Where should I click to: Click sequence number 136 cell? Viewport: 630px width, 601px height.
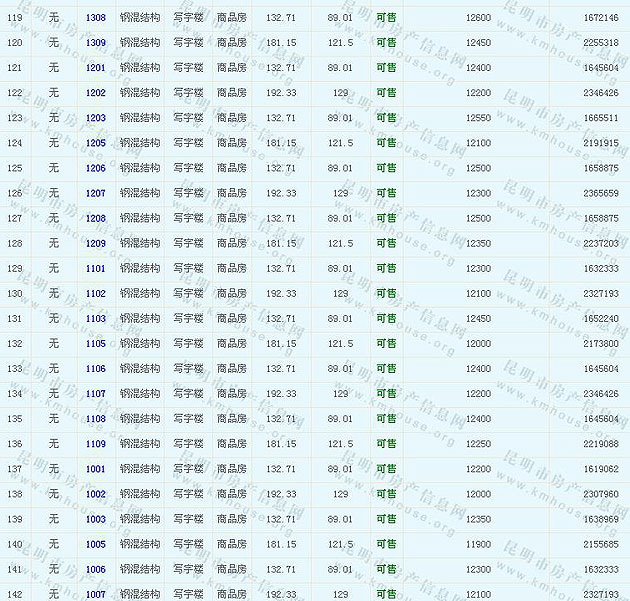point(15,443)
